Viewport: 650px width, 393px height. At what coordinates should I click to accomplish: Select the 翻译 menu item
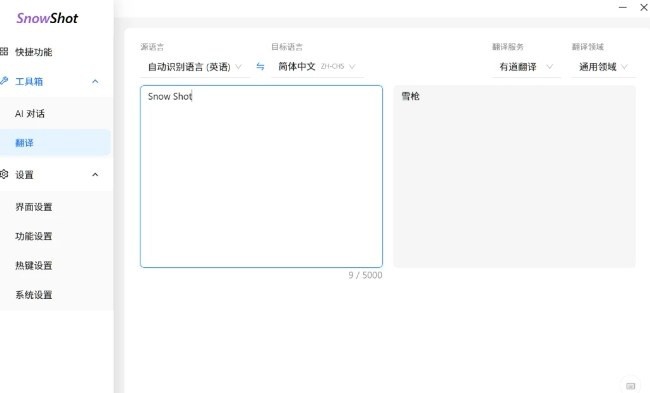(56, 143)
